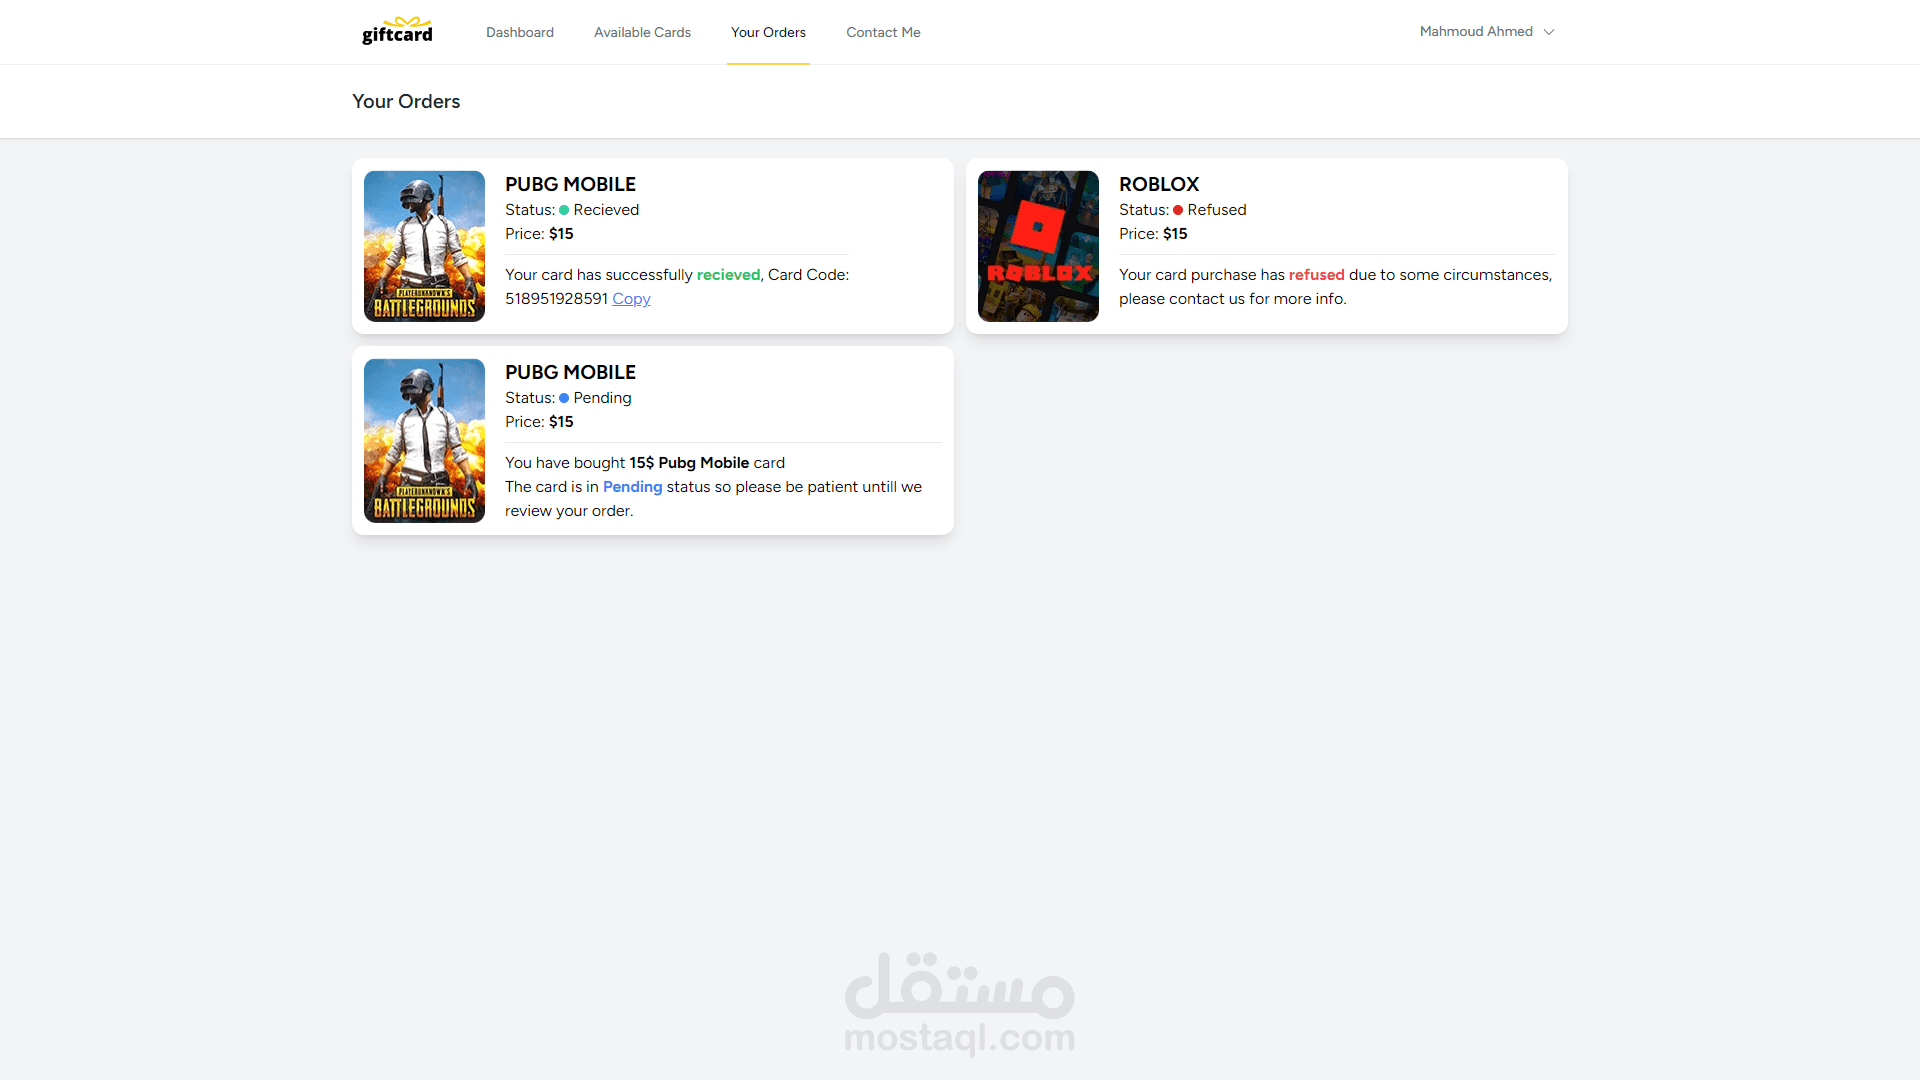Click the received PUBG Mobile thumbnail
Screen dimensions: 1920x1080
(x=424, y=246)
